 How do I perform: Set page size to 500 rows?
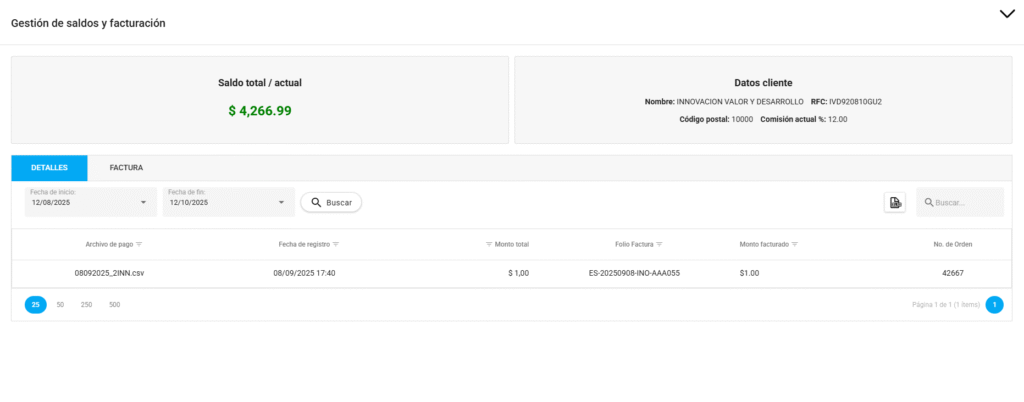click(x=114, y=304)
